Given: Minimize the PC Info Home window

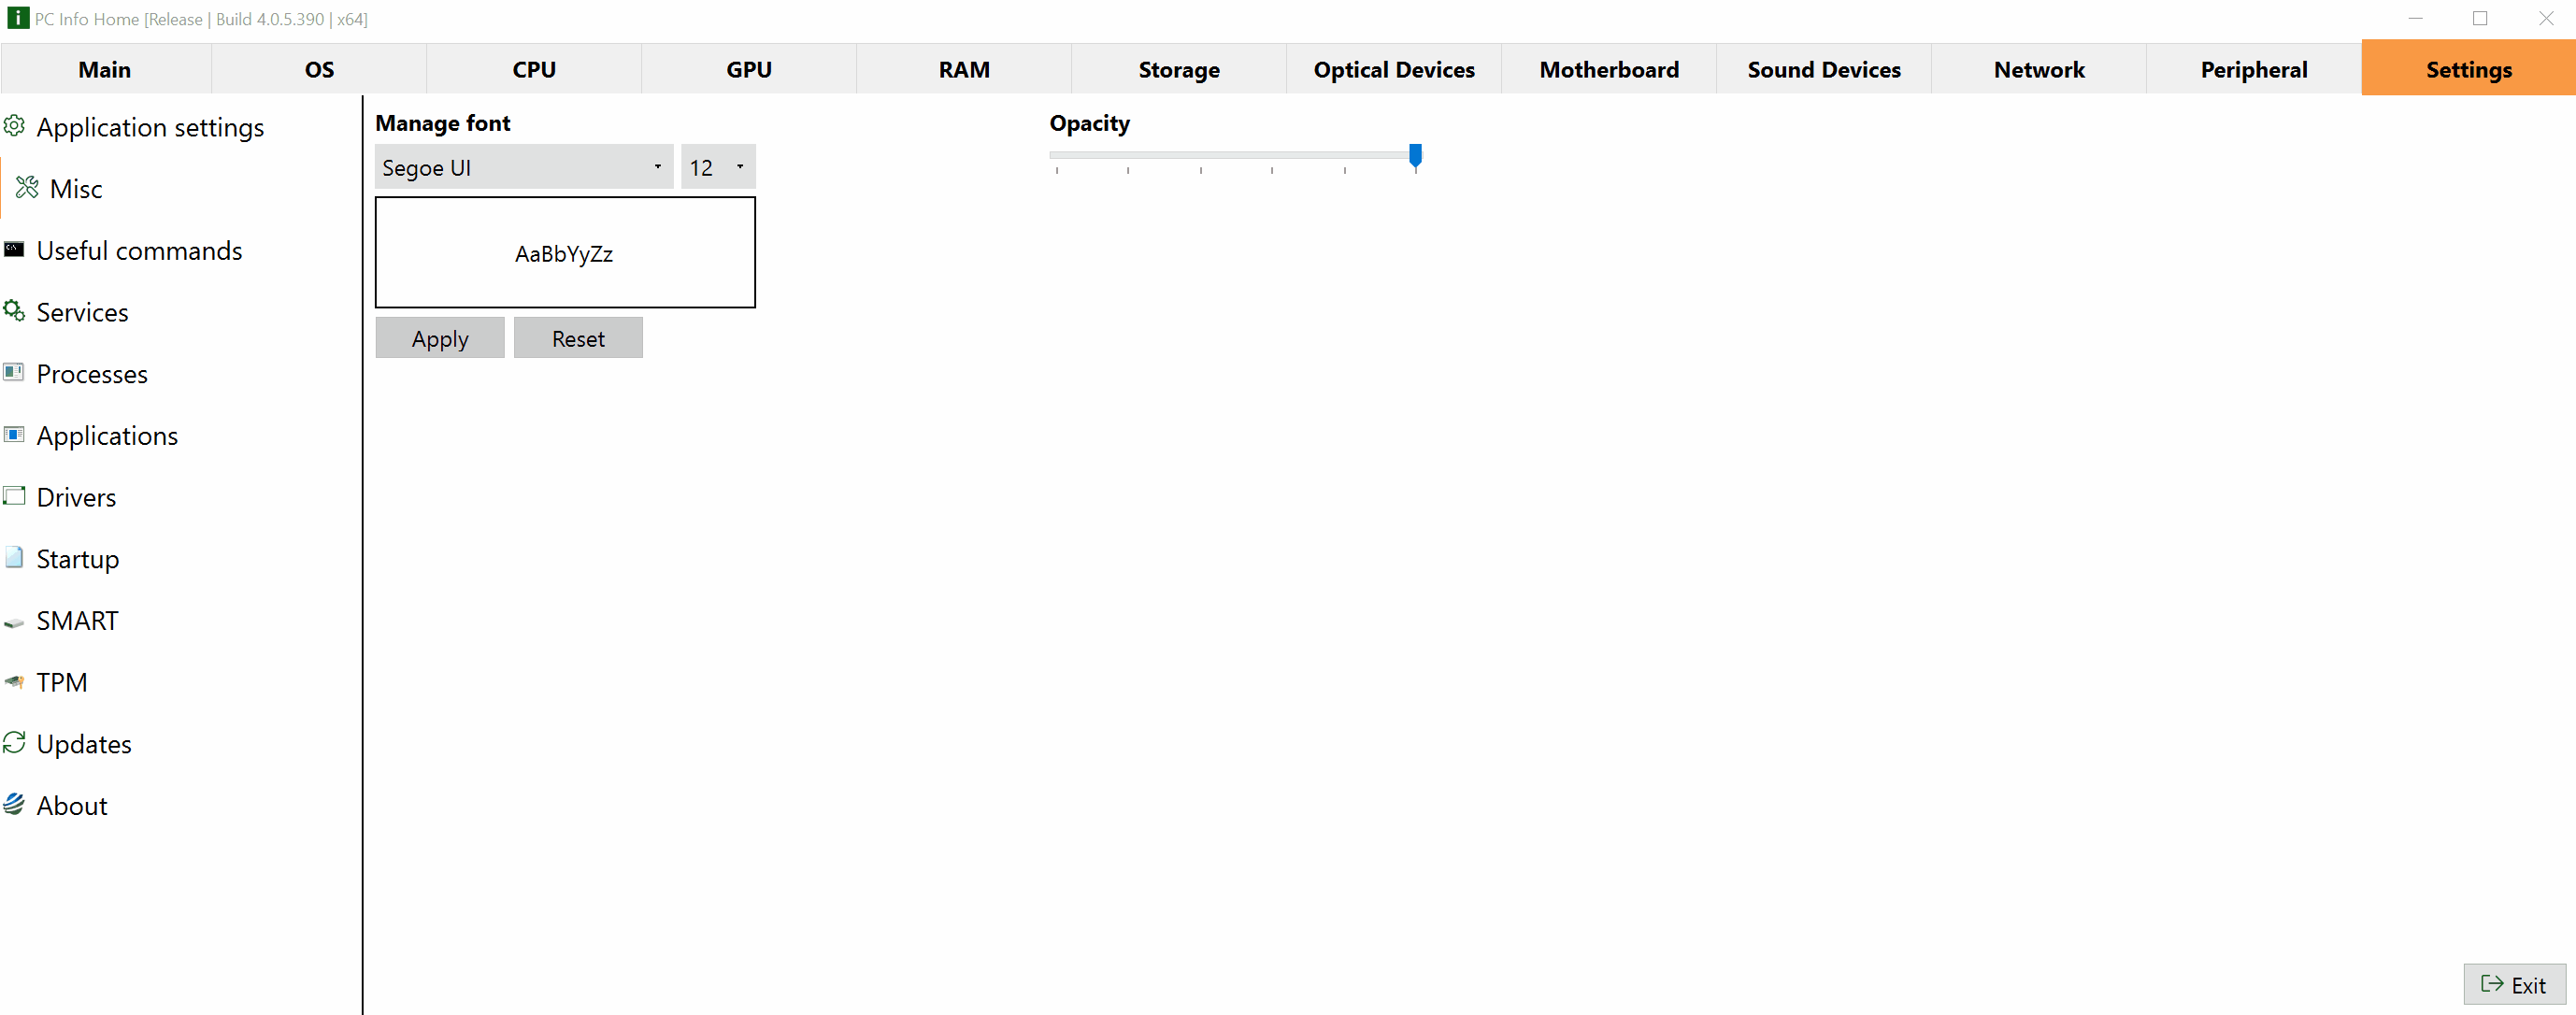Looking at the screenshot, I should coord(2415,18).
